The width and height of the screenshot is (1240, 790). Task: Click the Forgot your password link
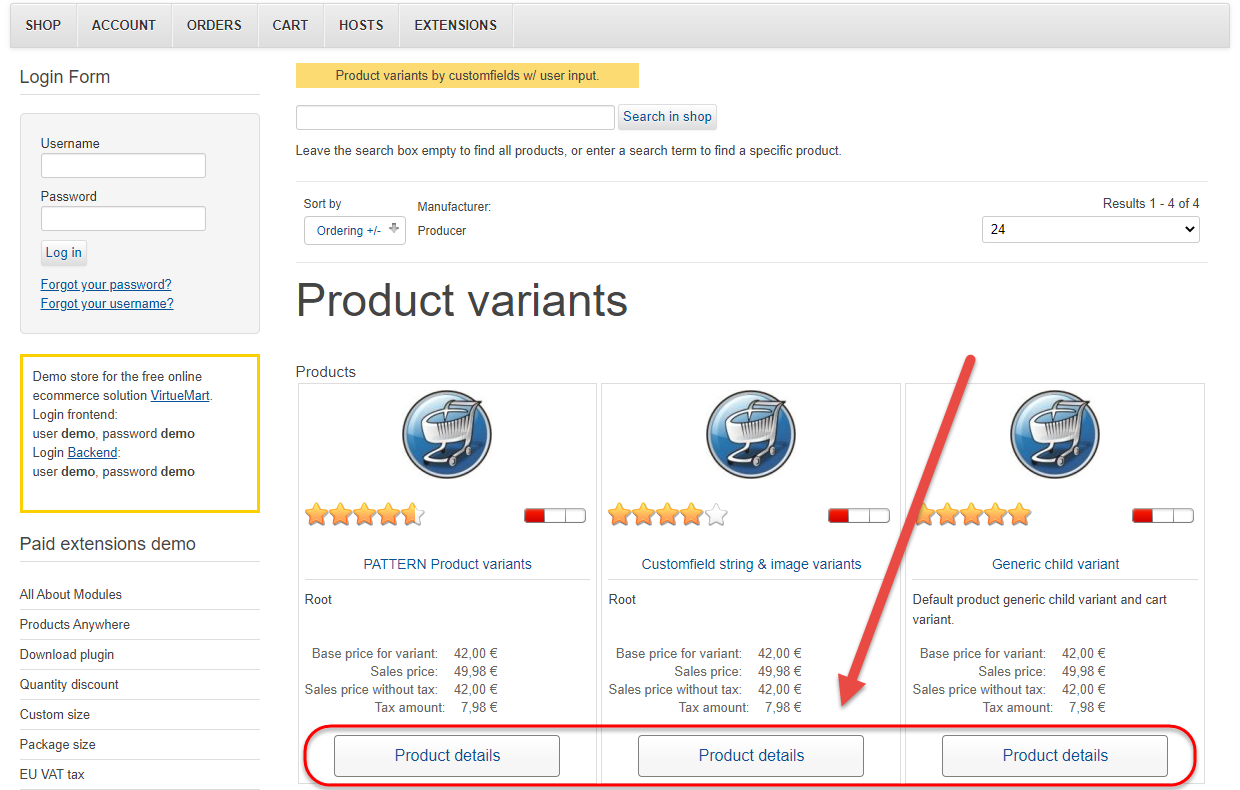[106, 284]
